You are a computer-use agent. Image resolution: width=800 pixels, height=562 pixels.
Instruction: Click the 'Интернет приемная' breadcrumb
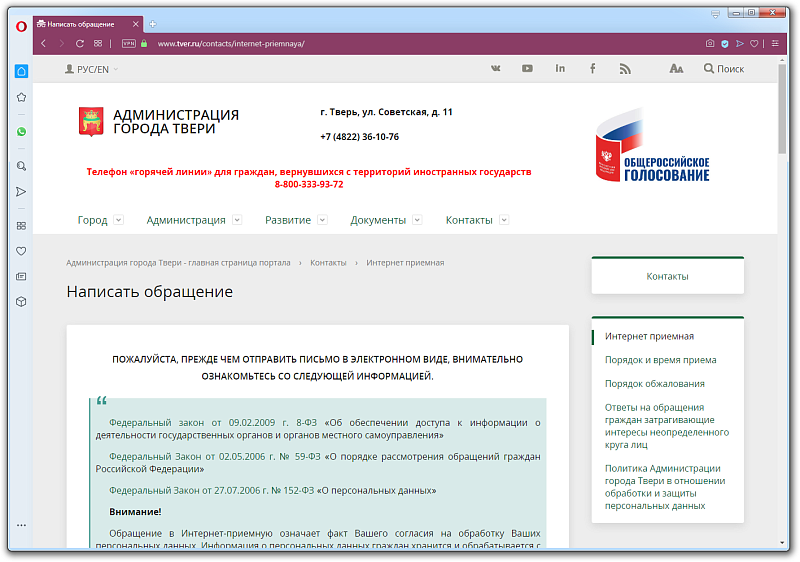405,263
